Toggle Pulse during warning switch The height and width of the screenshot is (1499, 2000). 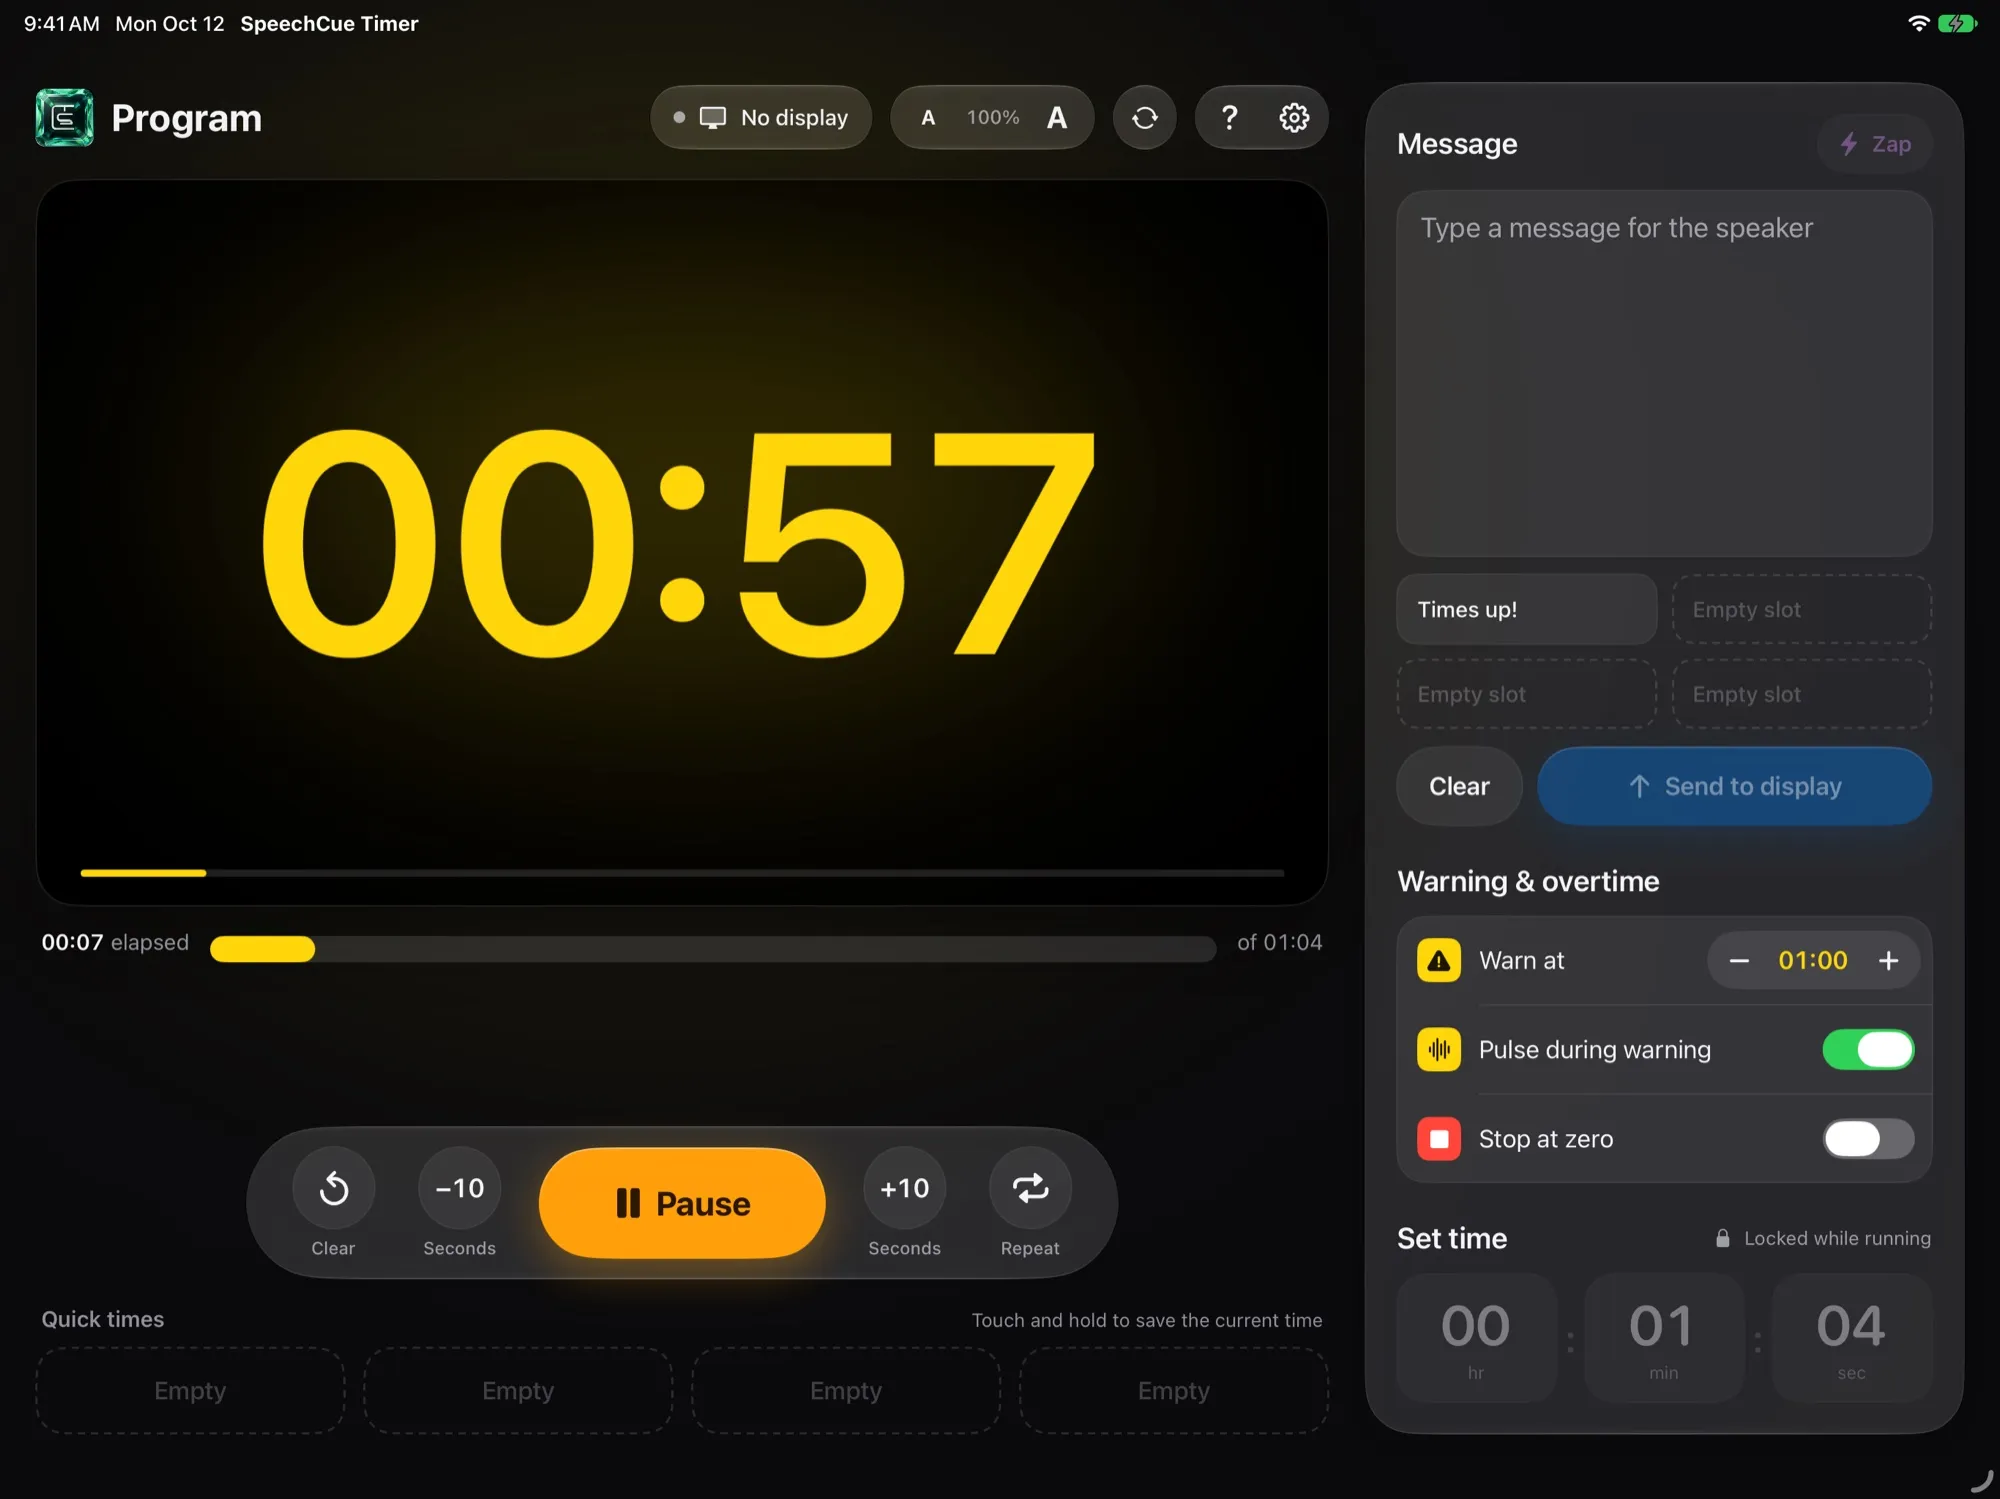click(1868, 1049)
